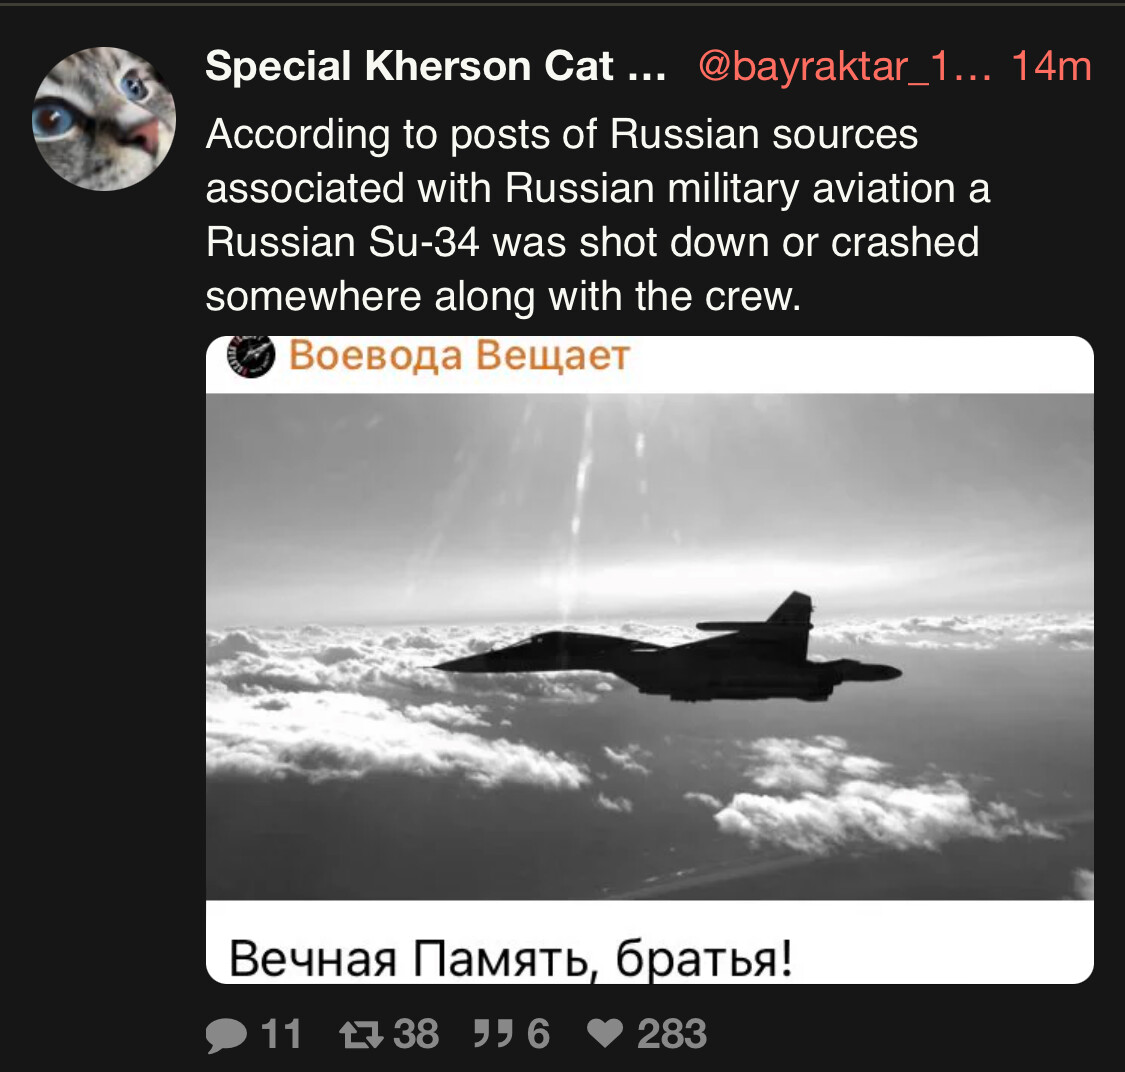Select the tweet text about Russian sources
The image size is (1125, 1072).
[x=598, y=215]
